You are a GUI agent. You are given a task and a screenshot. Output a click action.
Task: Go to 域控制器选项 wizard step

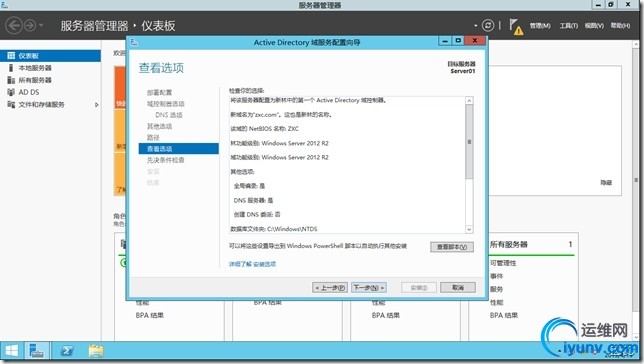pos(166,104)
